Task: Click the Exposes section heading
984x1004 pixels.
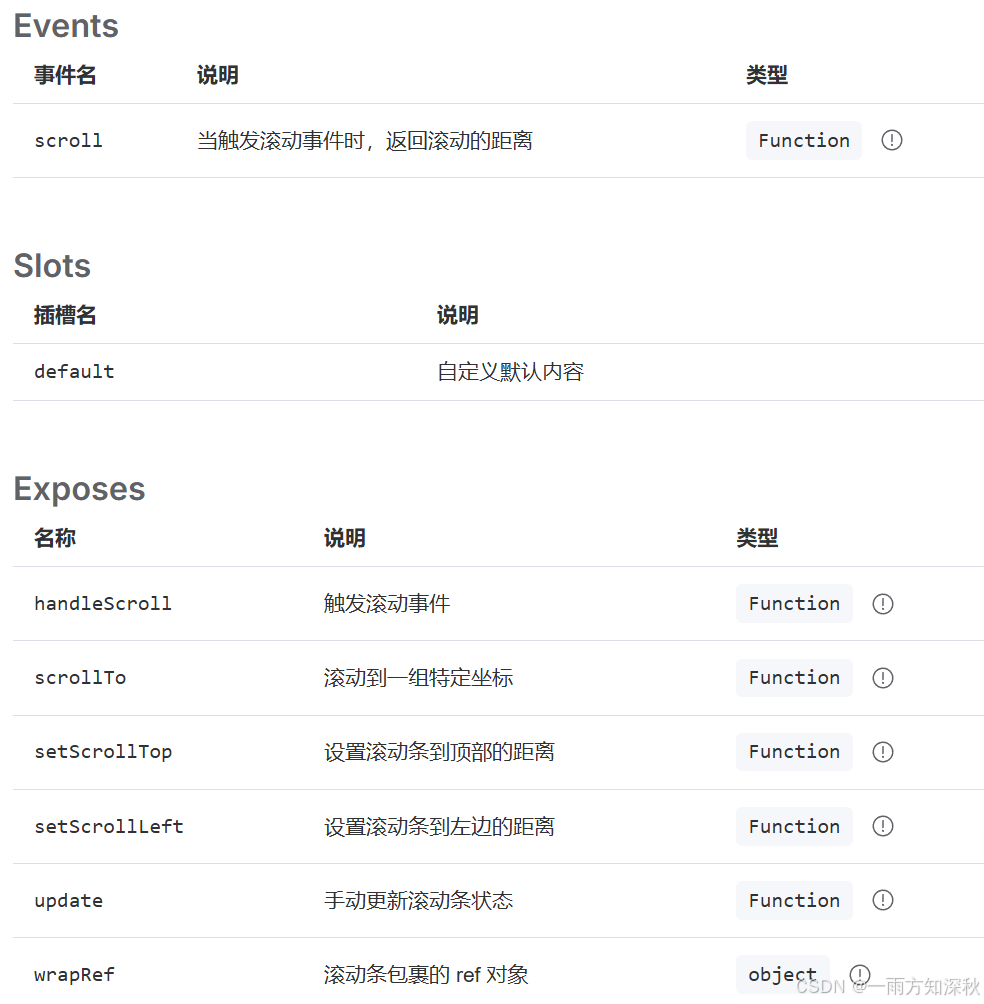Action: click(x=79, y=489)
